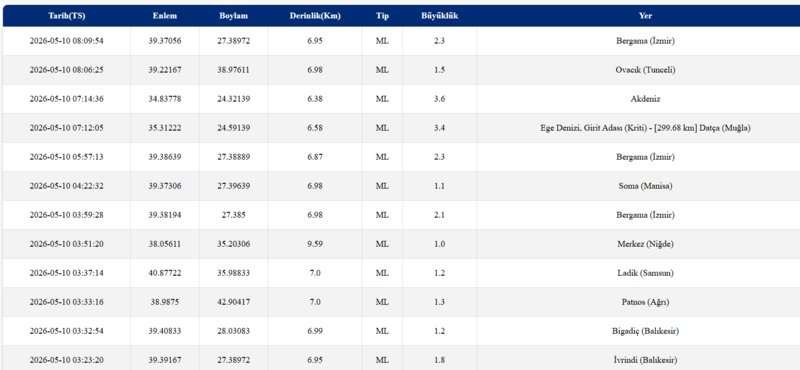Select the timestamp 2026-05-10 03:59:28

66,215
